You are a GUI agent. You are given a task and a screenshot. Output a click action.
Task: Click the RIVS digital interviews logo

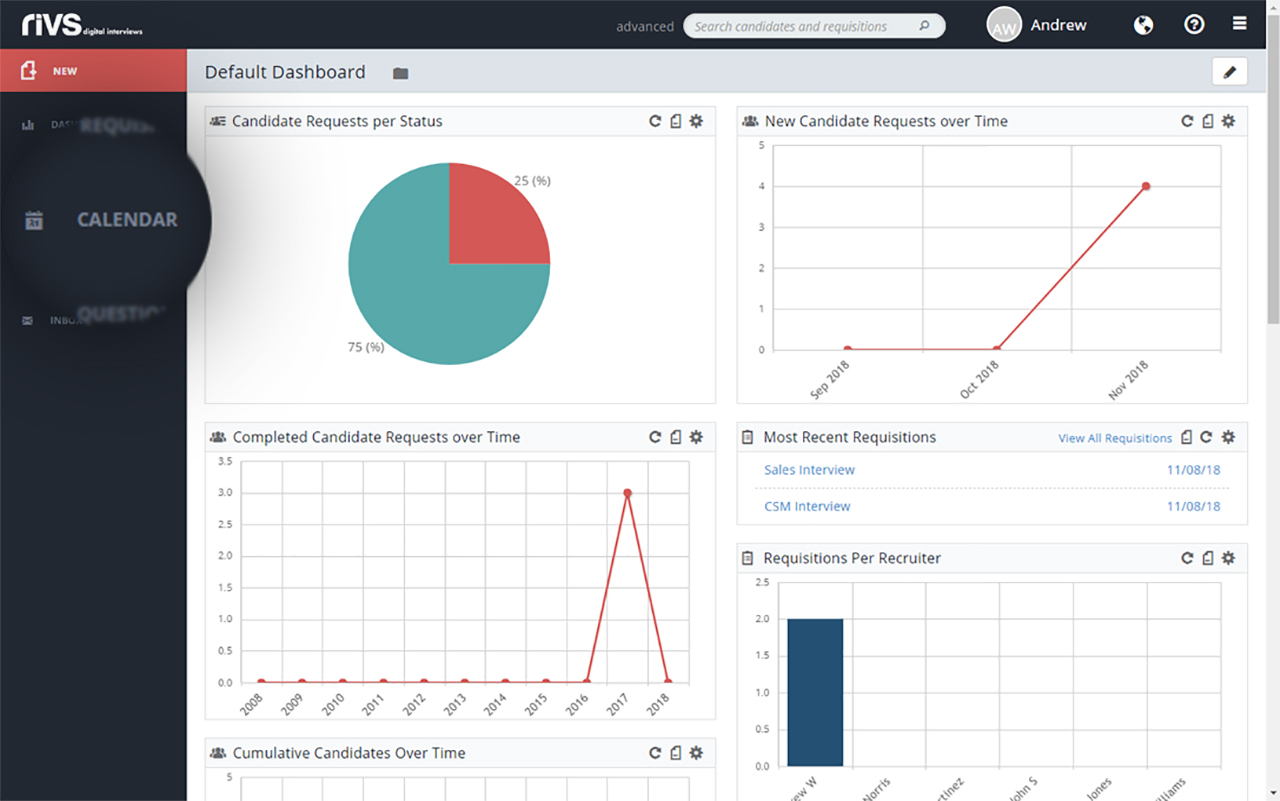click(x=82, y=25)
